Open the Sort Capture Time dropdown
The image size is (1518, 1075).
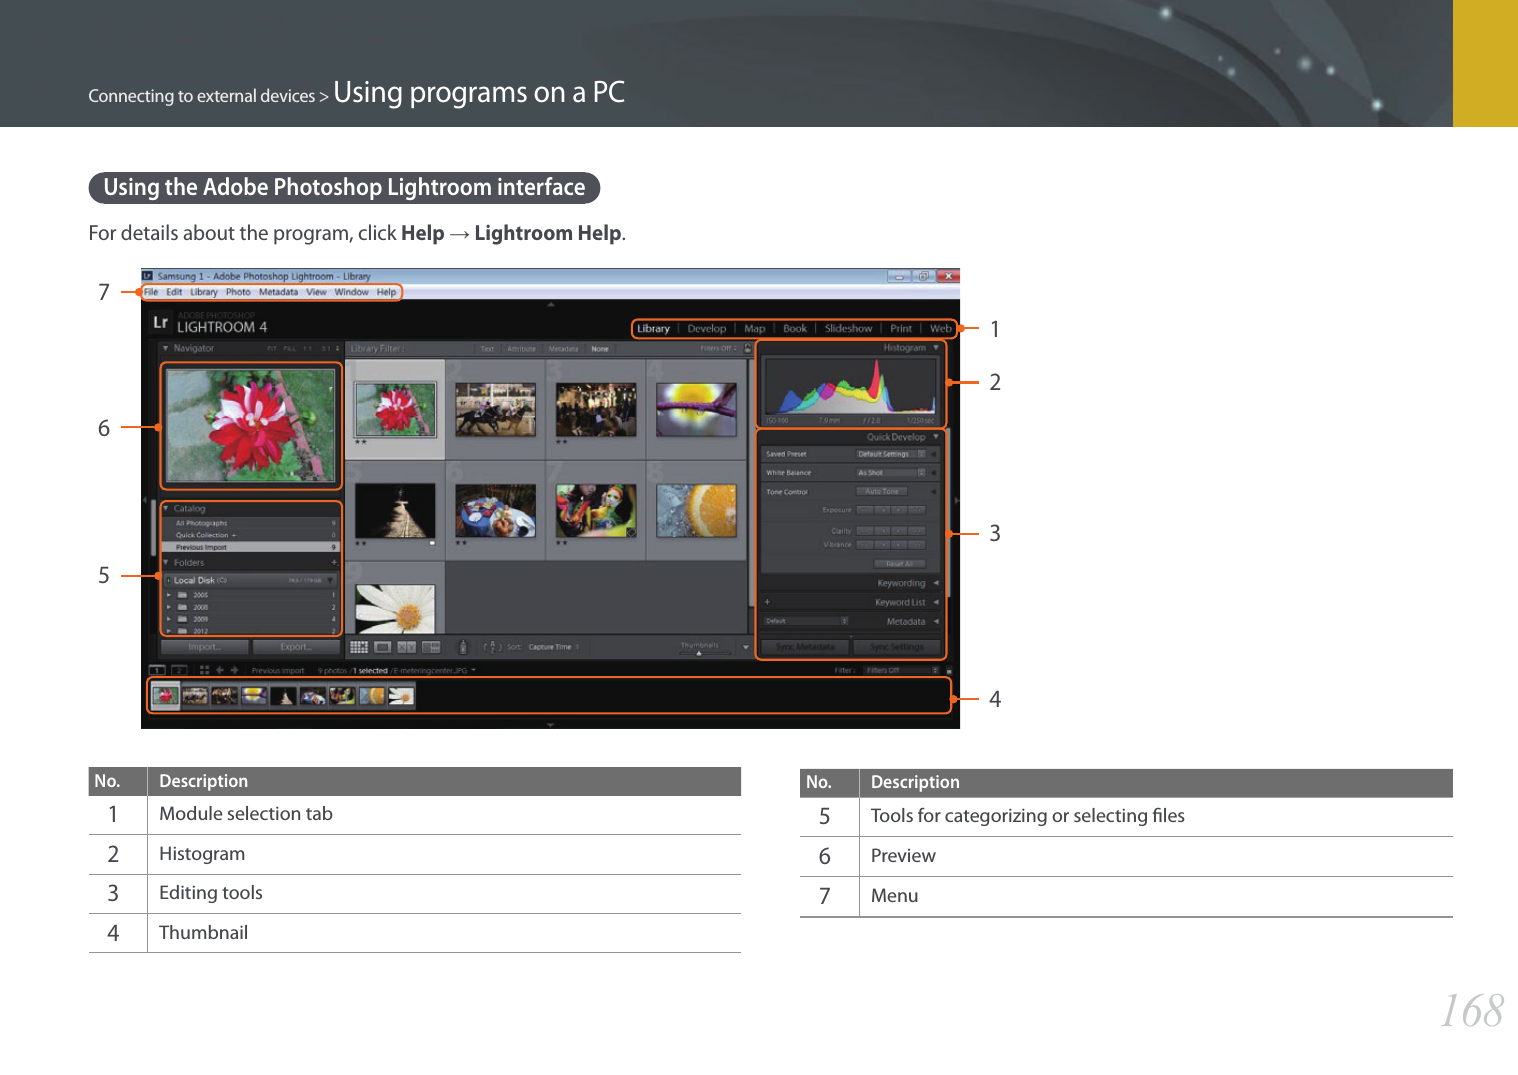[554, 647]
